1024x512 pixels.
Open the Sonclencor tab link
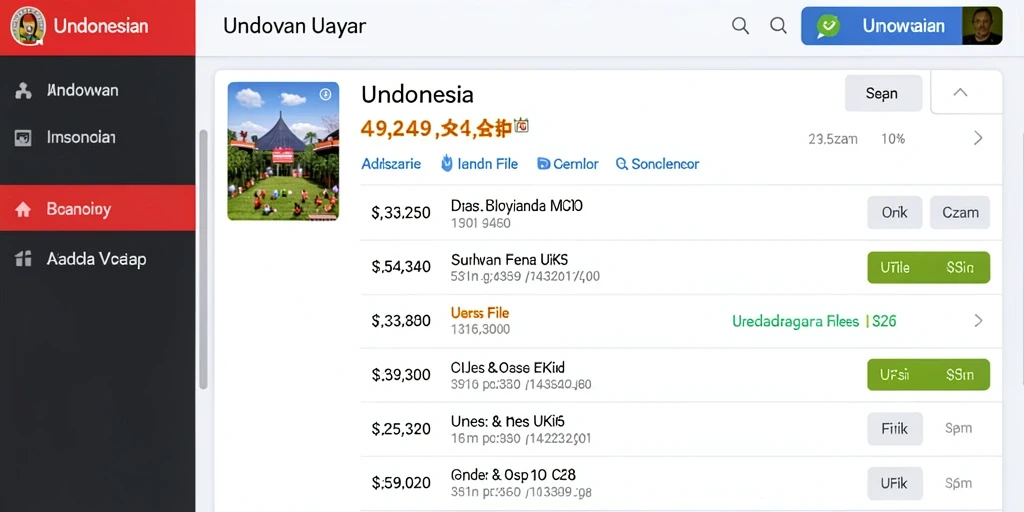coord(658,164)
